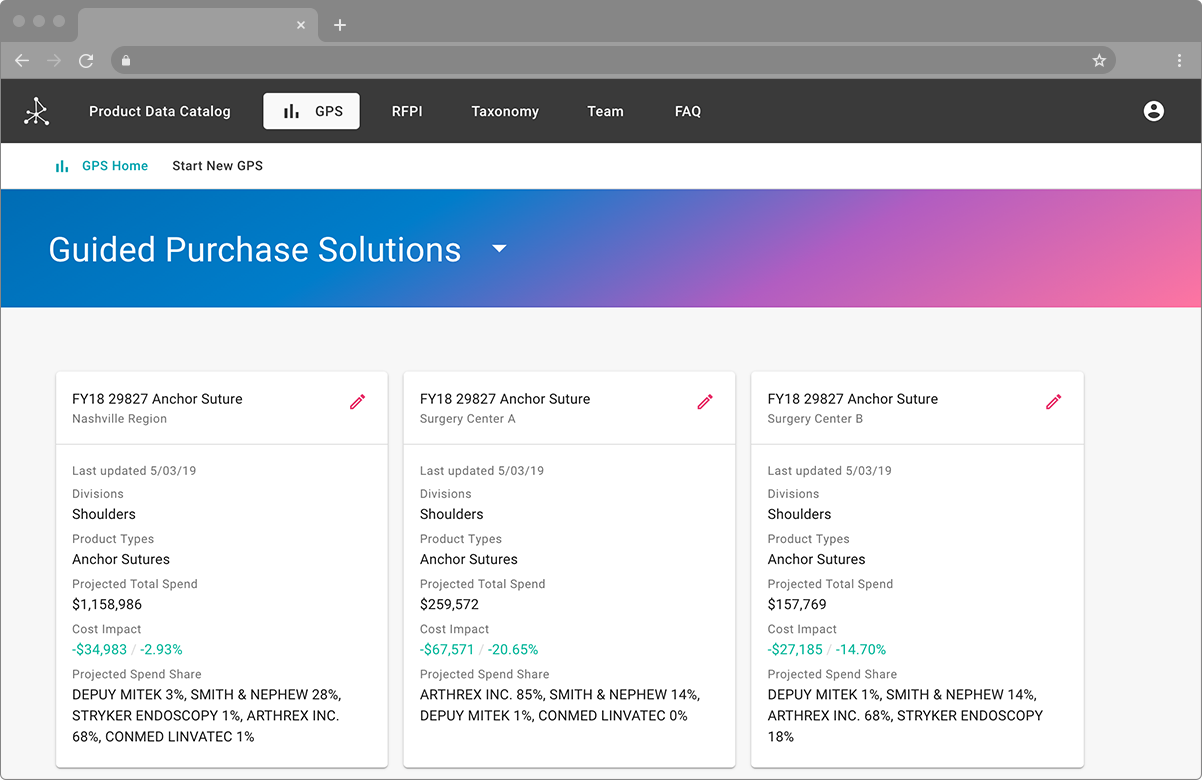Click the -14.70% cost impact percentage
1202x780 pixels.
pyautogui.click(x=861, y=649)
